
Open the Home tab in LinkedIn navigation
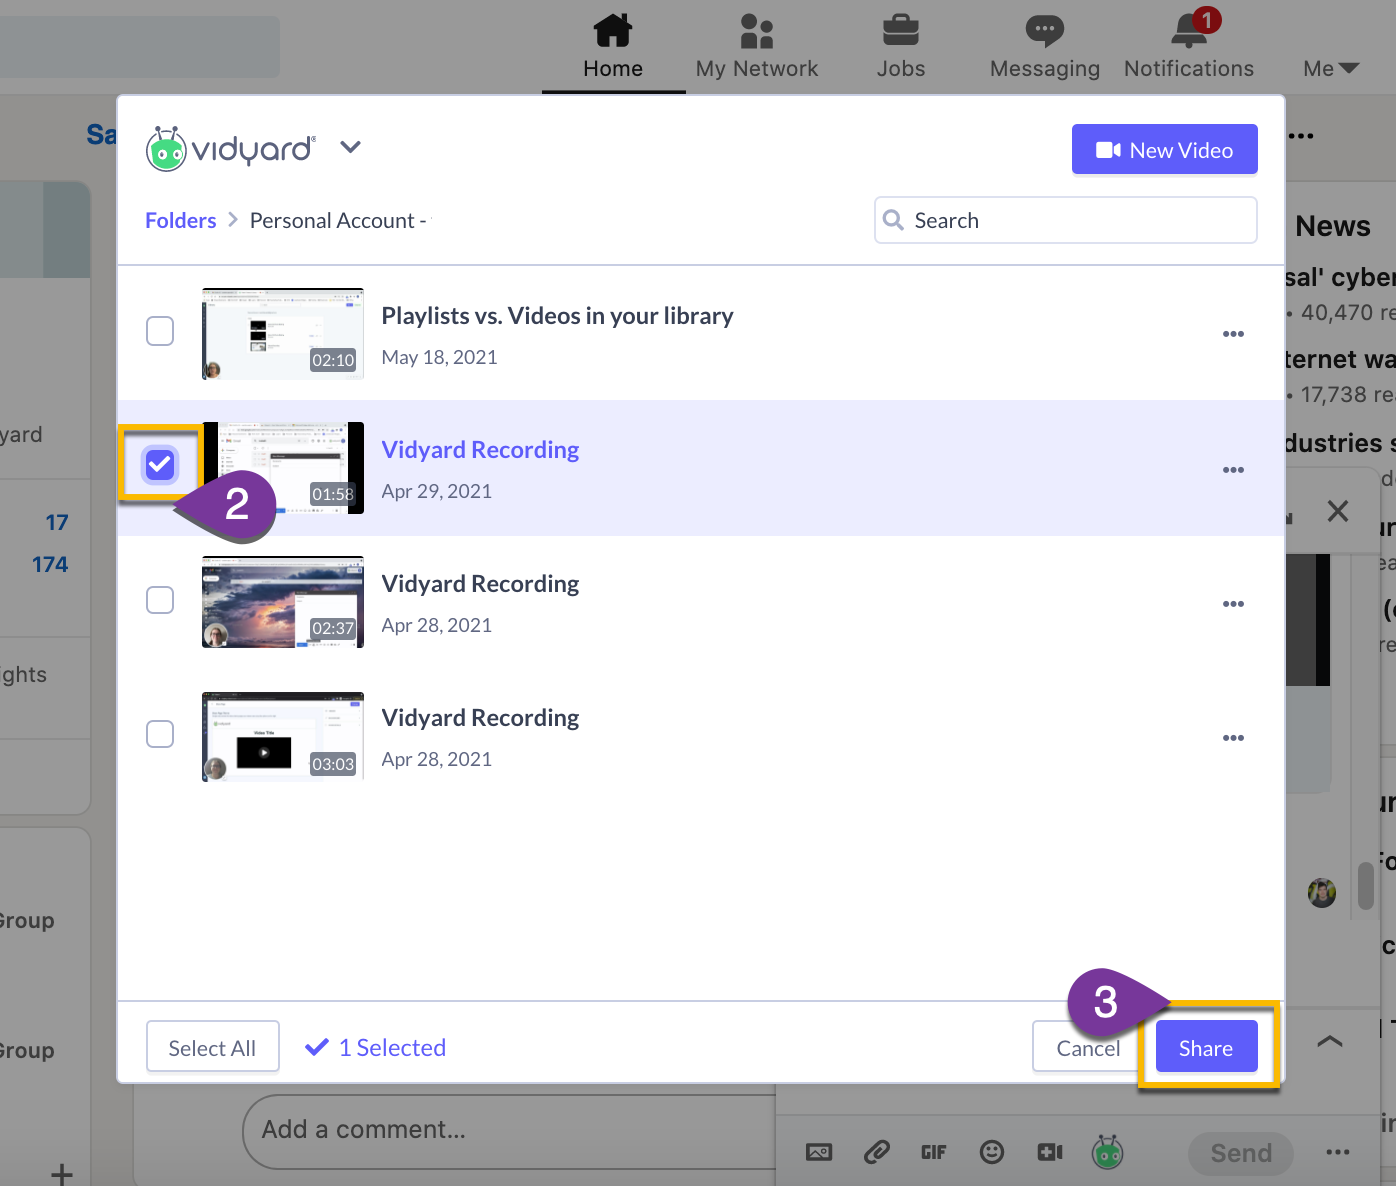point(613,47)
